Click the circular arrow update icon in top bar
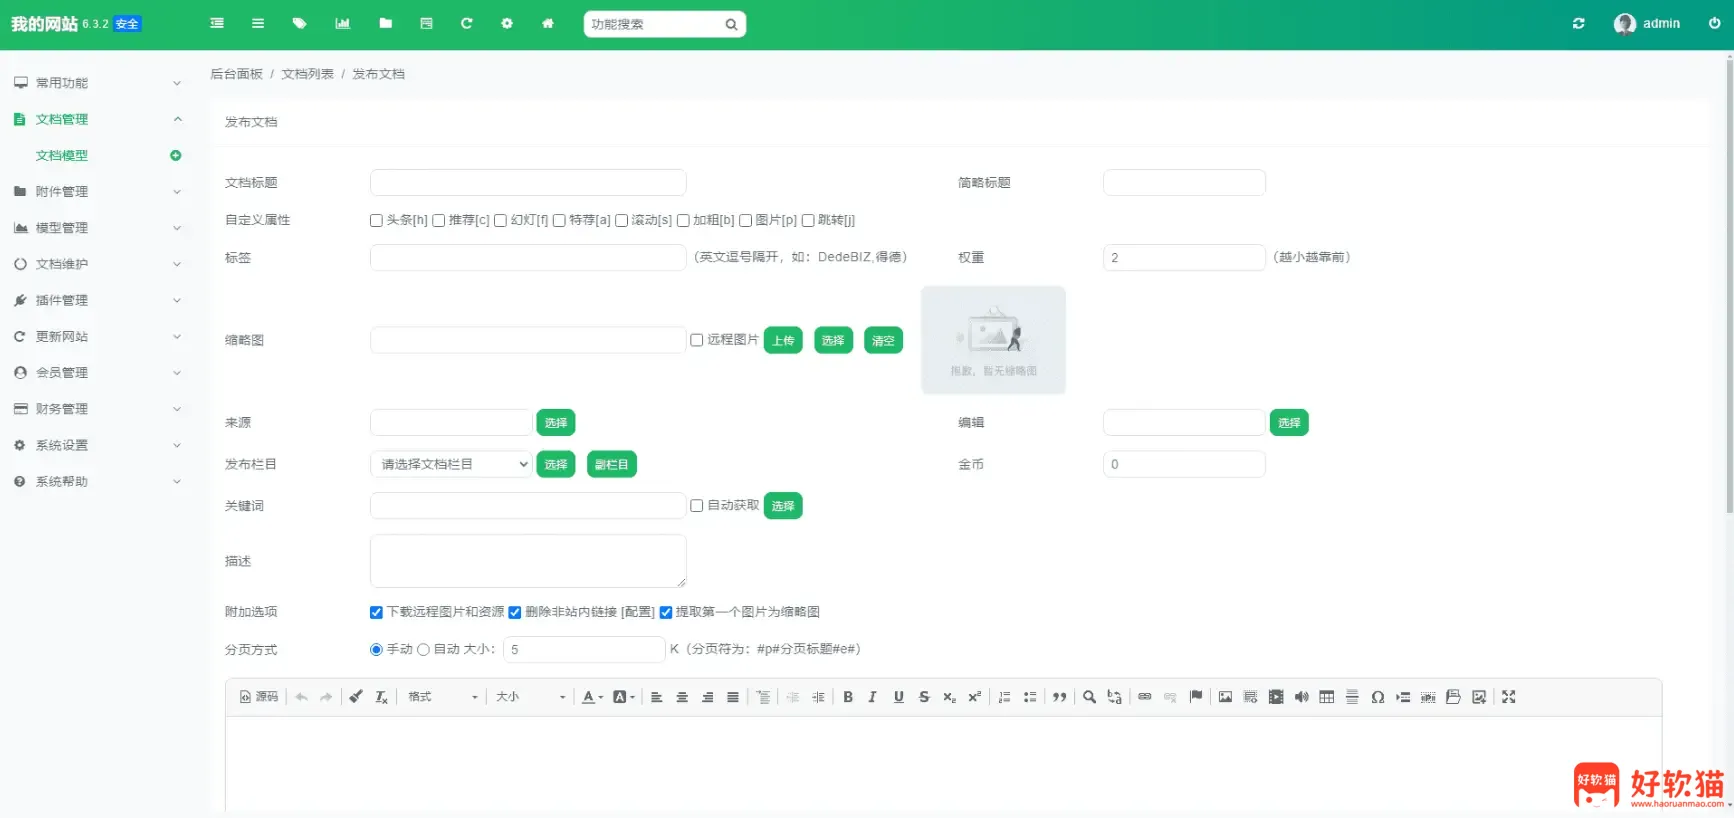 coord(466,24)
